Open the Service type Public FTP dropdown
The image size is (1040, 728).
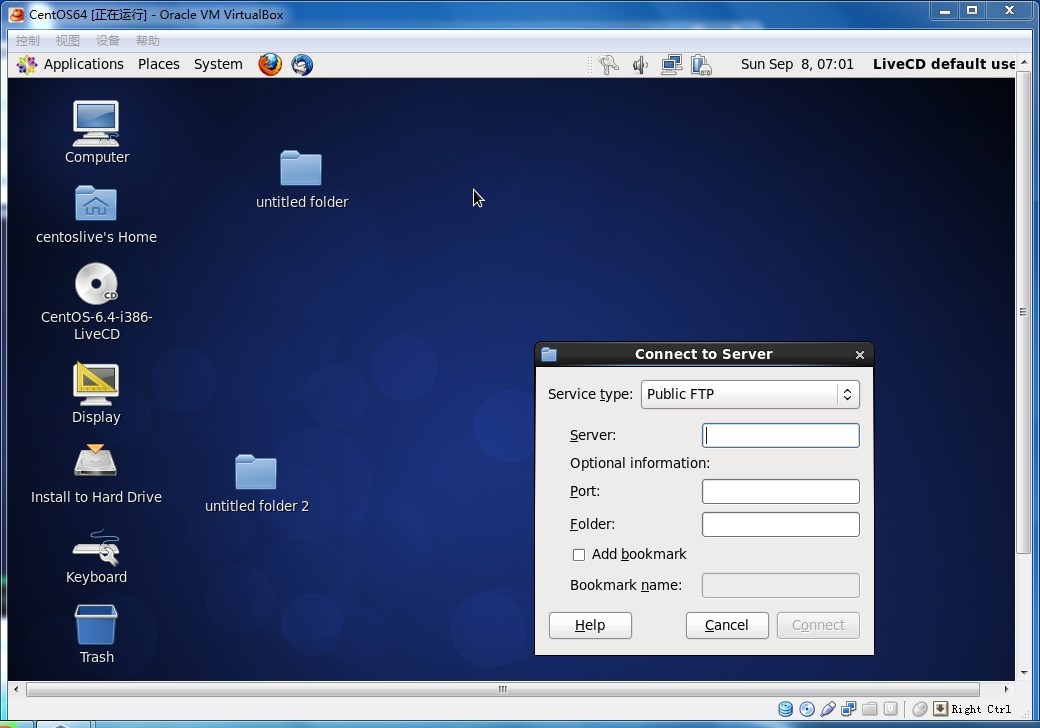tap(750, 394)
